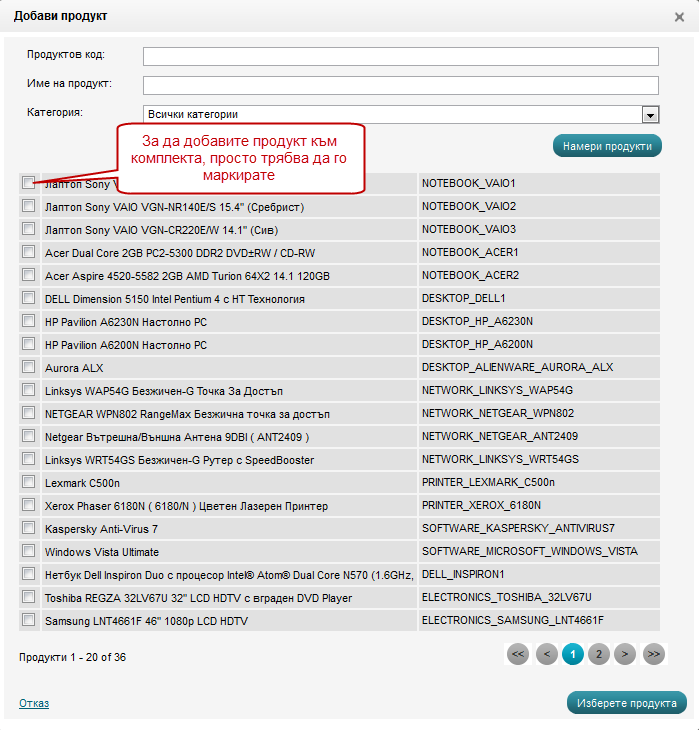
Task: Go to first page of products
Action: [518, 654]
